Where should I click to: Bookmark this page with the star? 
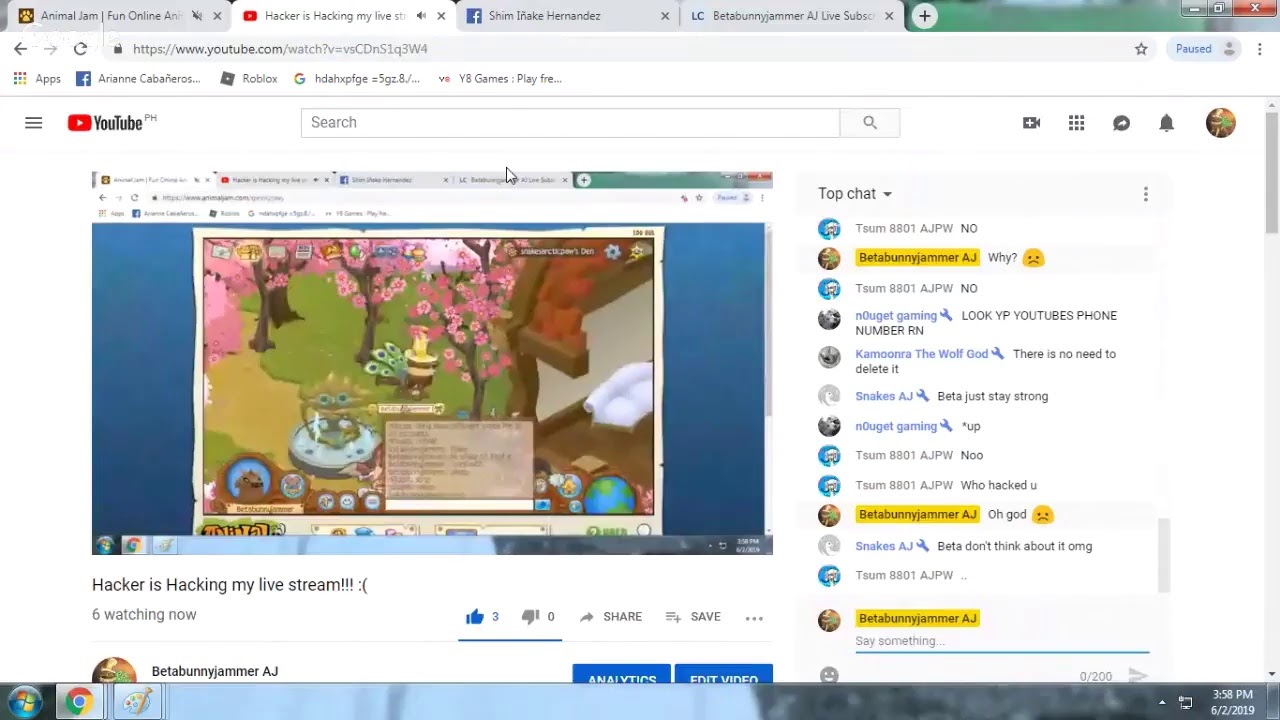1141,49
